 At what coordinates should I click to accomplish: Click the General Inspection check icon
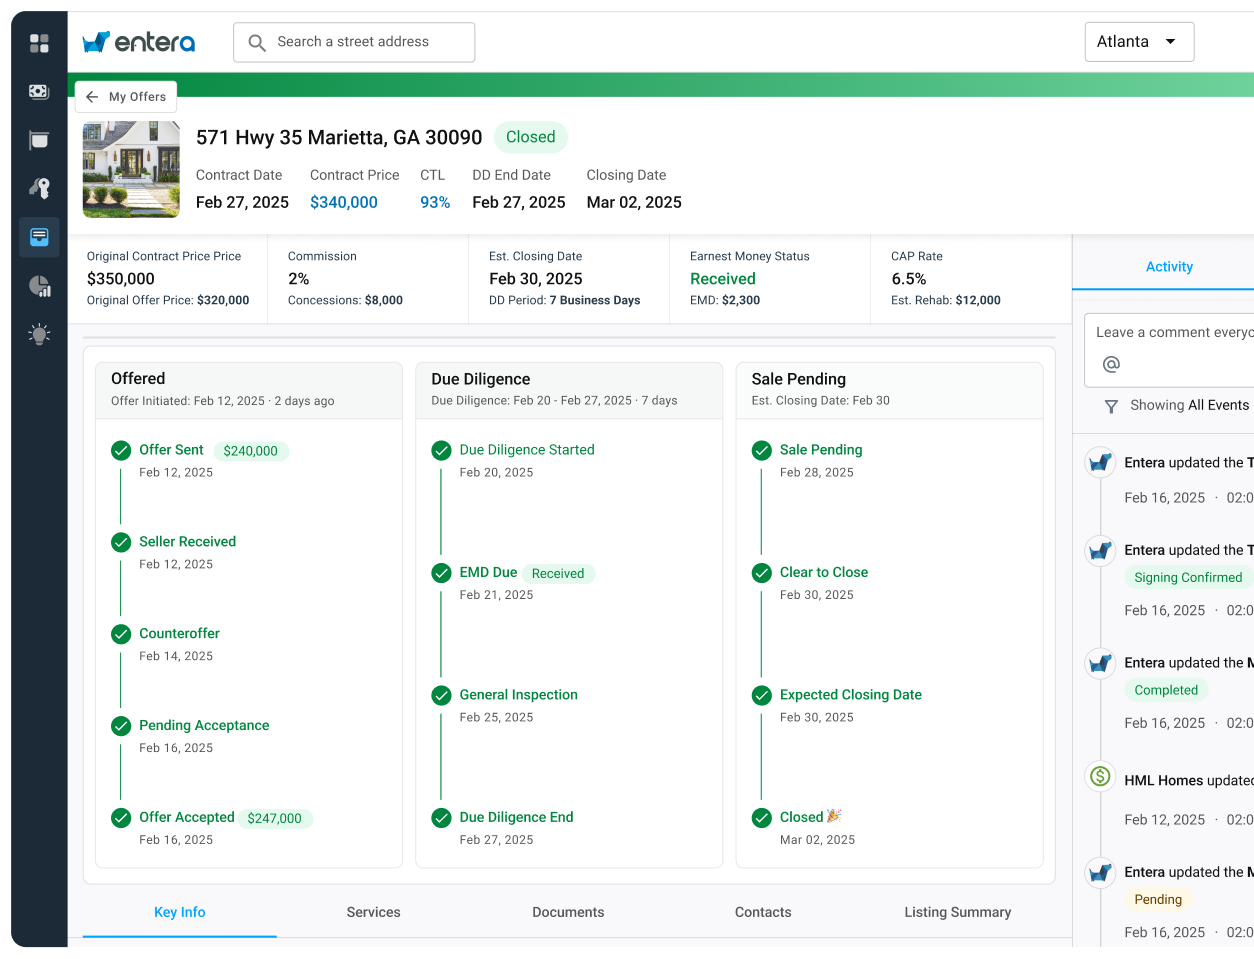click(x=441, y=695)
